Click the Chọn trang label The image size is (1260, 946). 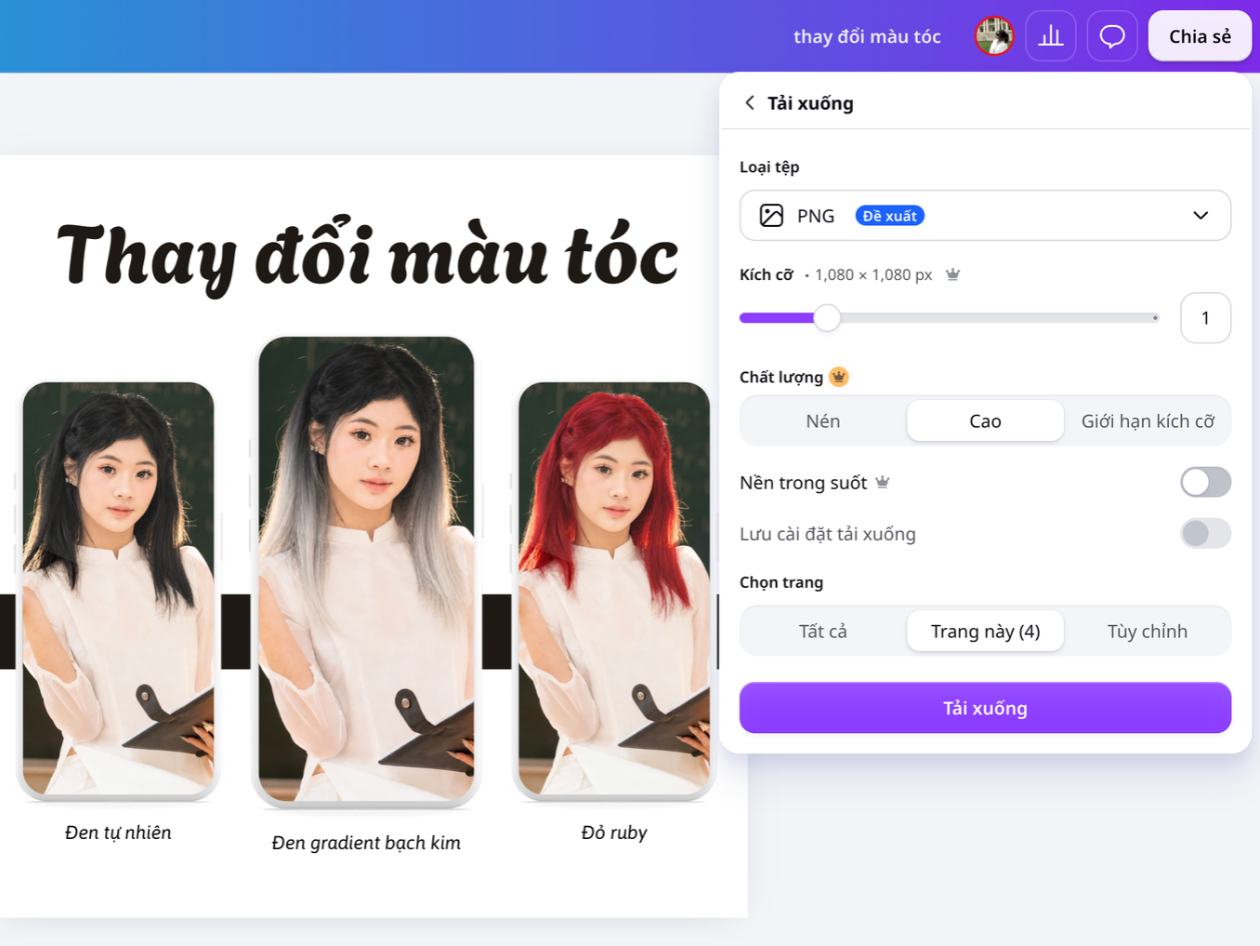click(x=781, y=582)
